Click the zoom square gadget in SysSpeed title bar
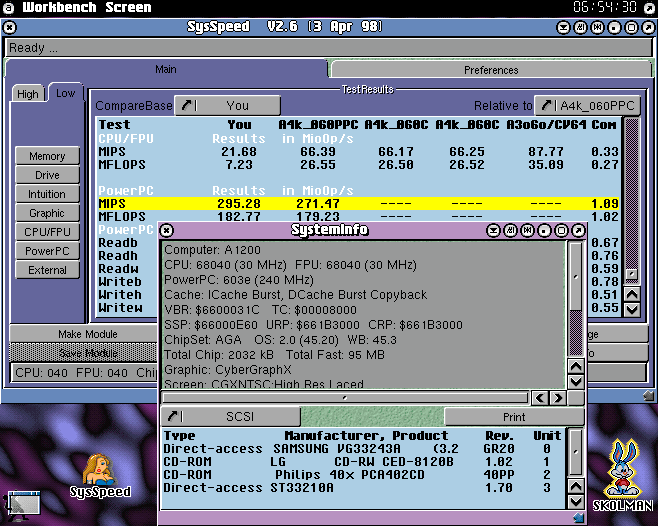Viewport: 658px width, 526px height. coord(631,28)
